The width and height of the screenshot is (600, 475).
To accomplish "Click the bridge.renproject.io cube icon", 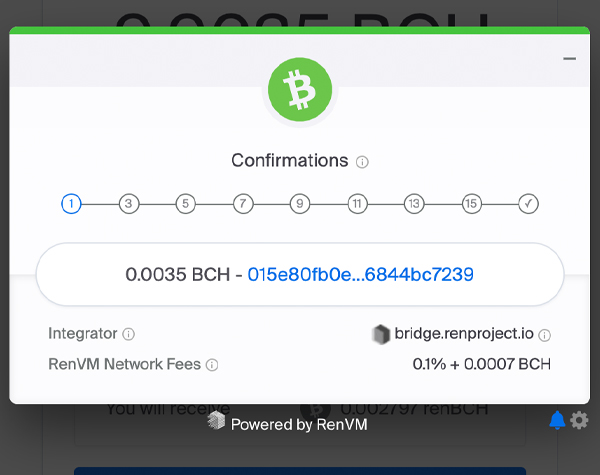I will pos(381,334).
